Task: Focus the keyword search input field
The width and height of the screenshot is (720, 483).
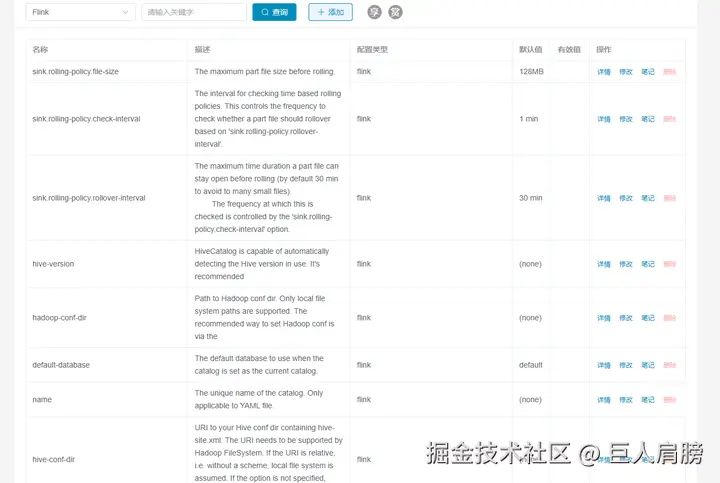Action: [194, 12]
